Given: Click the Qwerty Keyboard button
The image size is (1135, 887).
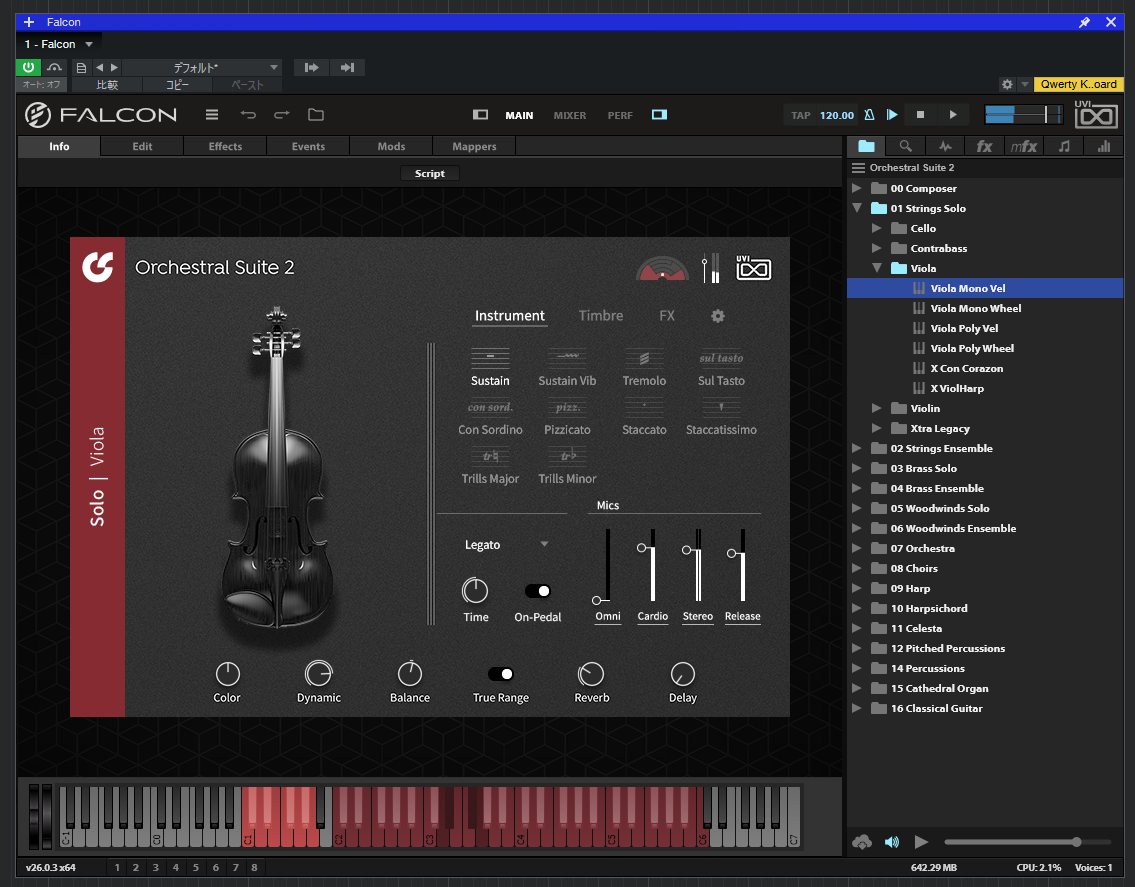Looking at the screenshot, I should tap(1078, 84).
